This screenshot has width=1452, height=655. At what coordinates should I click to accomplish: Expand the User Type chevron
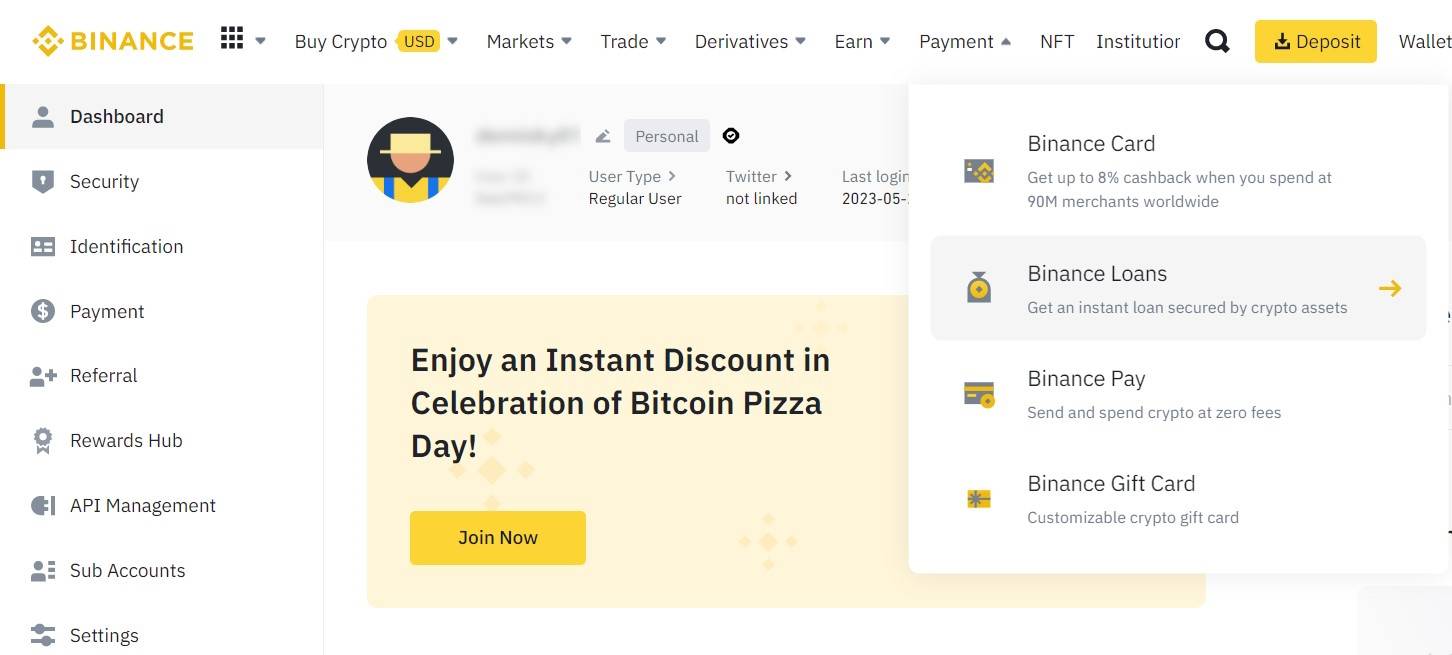point(672,176)
